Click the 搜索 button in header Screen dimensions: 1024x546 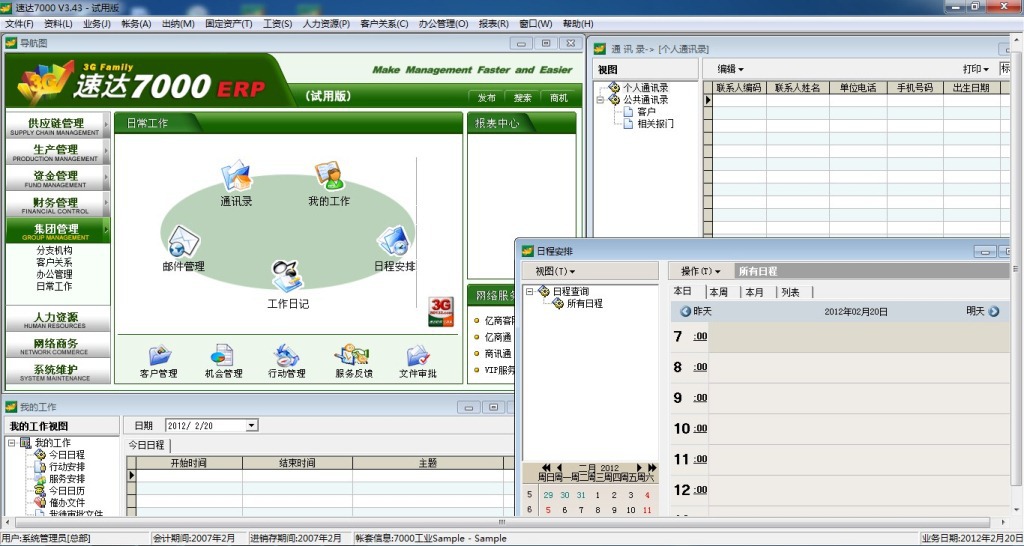point(522,98)
